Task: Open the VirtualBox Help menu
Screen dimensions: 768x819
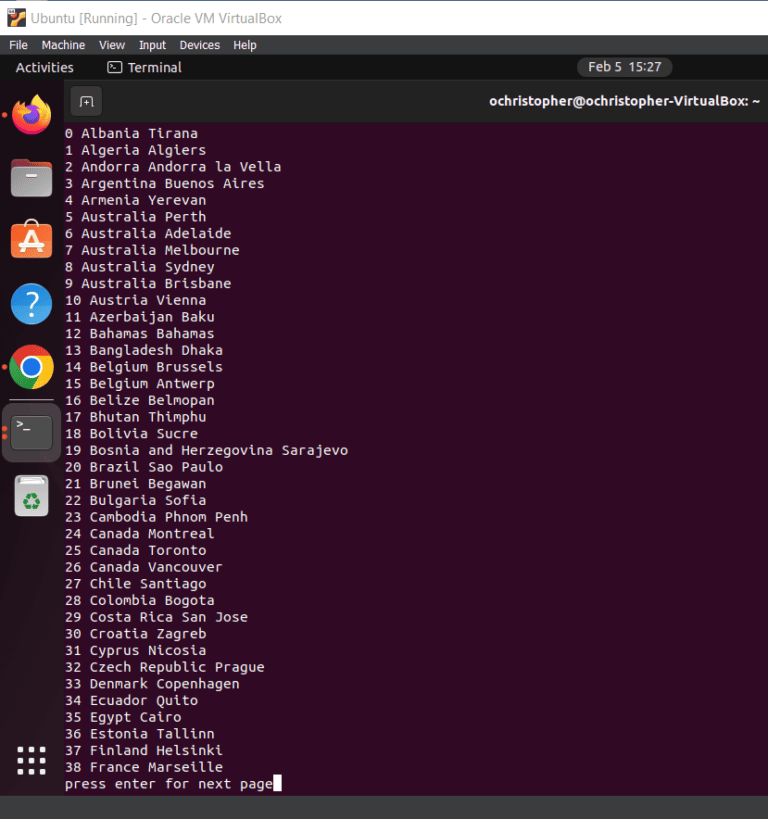Action: [x=245, y=45]
